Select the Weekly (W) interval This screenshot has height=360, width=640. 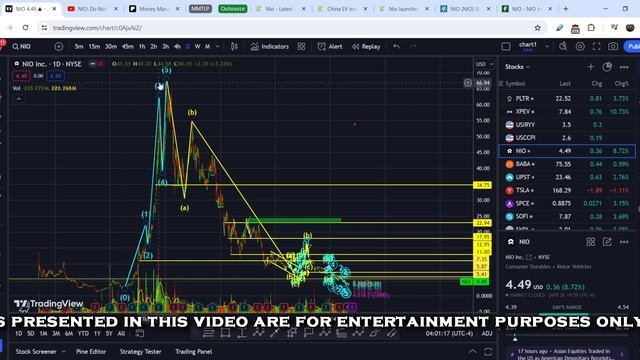[198, 47]
